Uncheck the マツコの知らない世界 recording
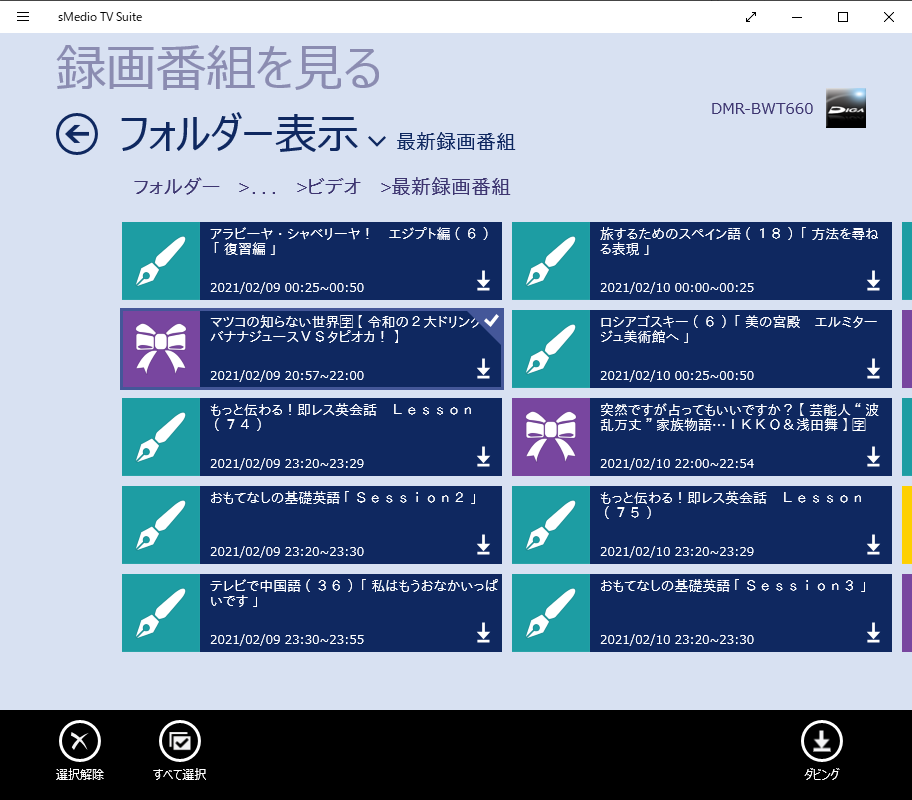 click(x=491, y=320)
